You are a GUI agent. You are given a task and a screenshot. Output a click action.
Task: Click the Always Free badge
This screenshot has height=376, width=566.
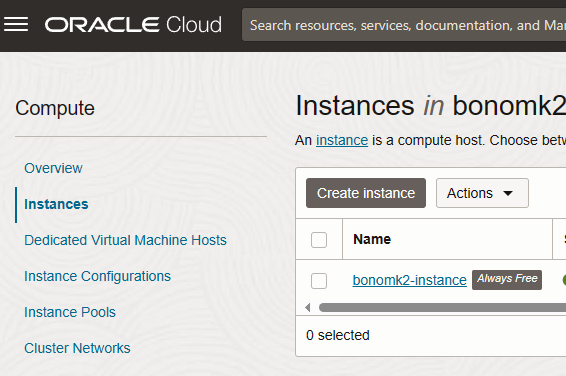[507, 280]
